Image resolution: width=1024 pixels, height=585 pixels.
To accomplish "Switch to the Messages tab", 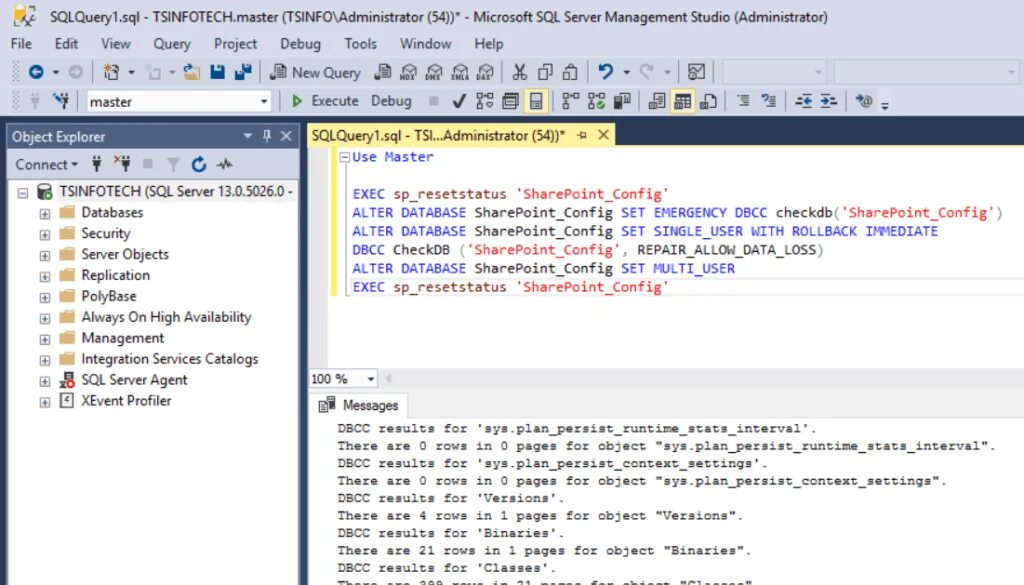I will 359,405.
